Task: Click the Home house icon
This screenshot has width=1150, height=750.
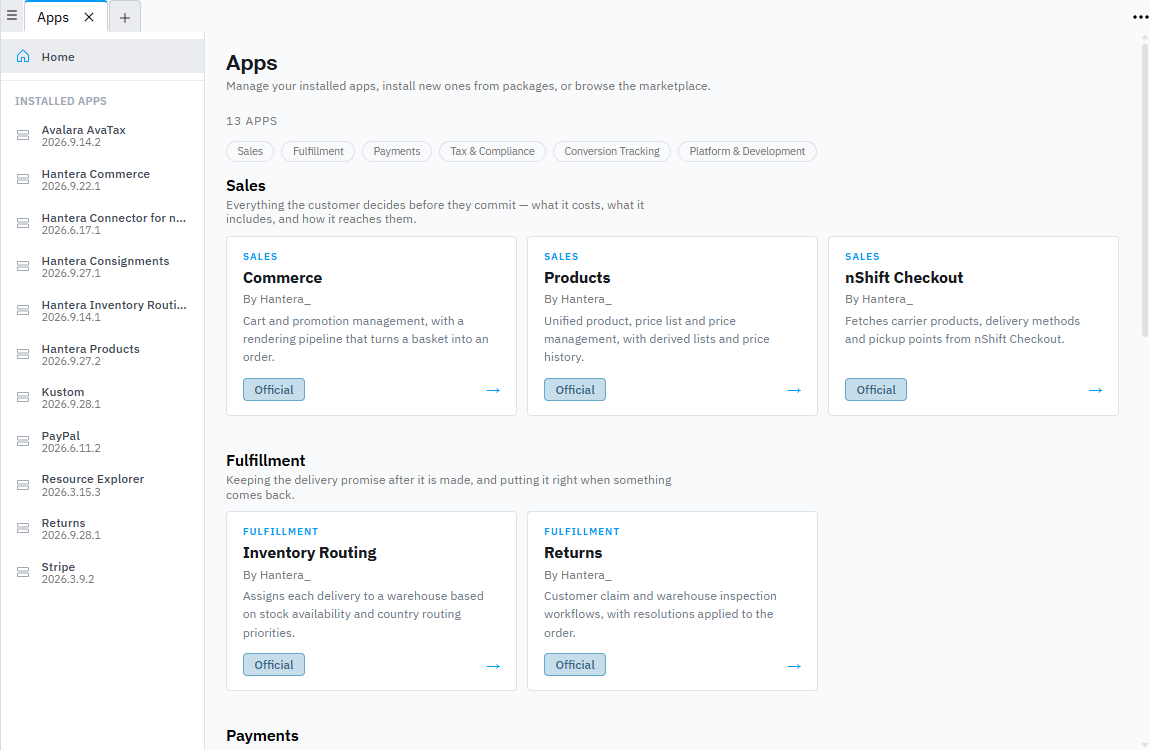Action: [23, 56]
